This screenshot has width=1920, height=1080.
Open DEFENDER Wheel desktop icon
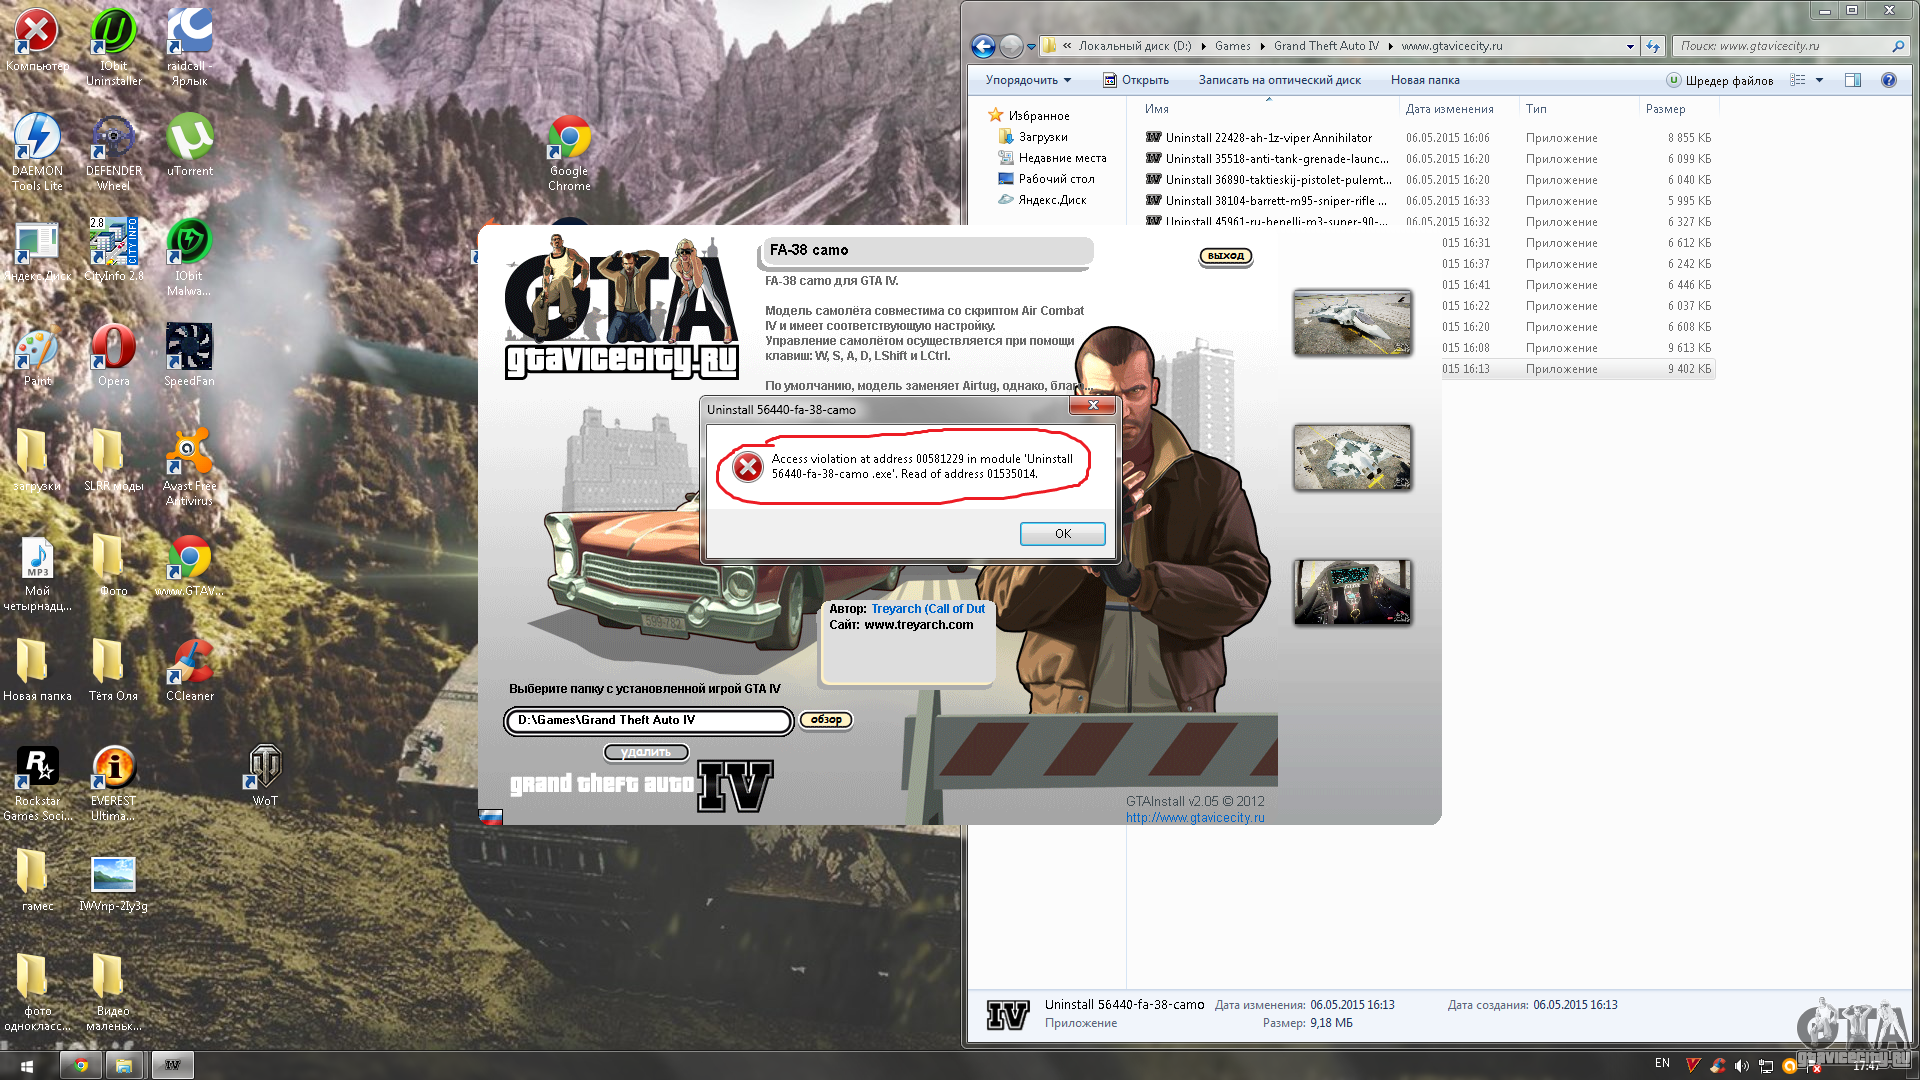[x=113, y=152]
